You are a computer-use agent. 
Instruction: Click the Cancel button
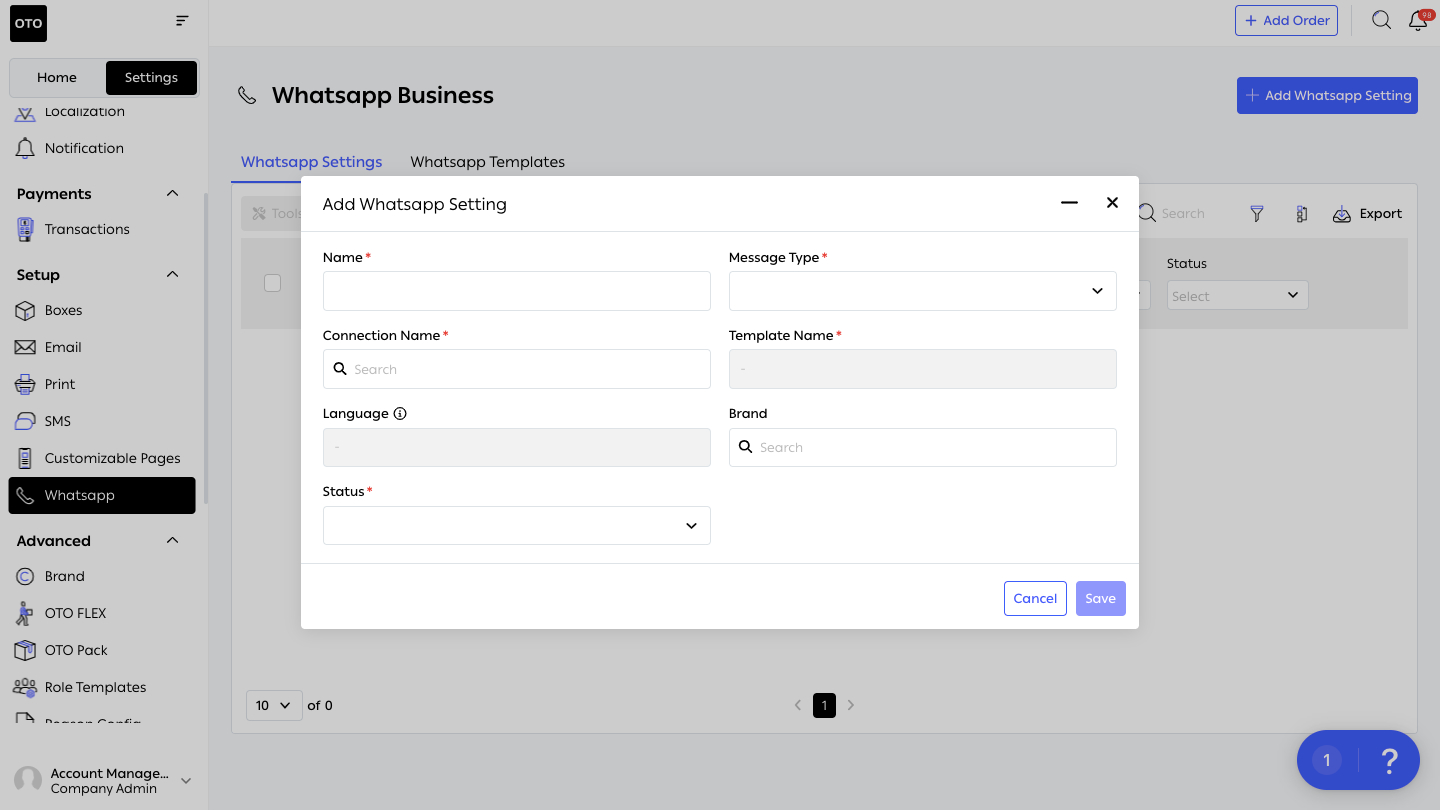coord(1035,598)
